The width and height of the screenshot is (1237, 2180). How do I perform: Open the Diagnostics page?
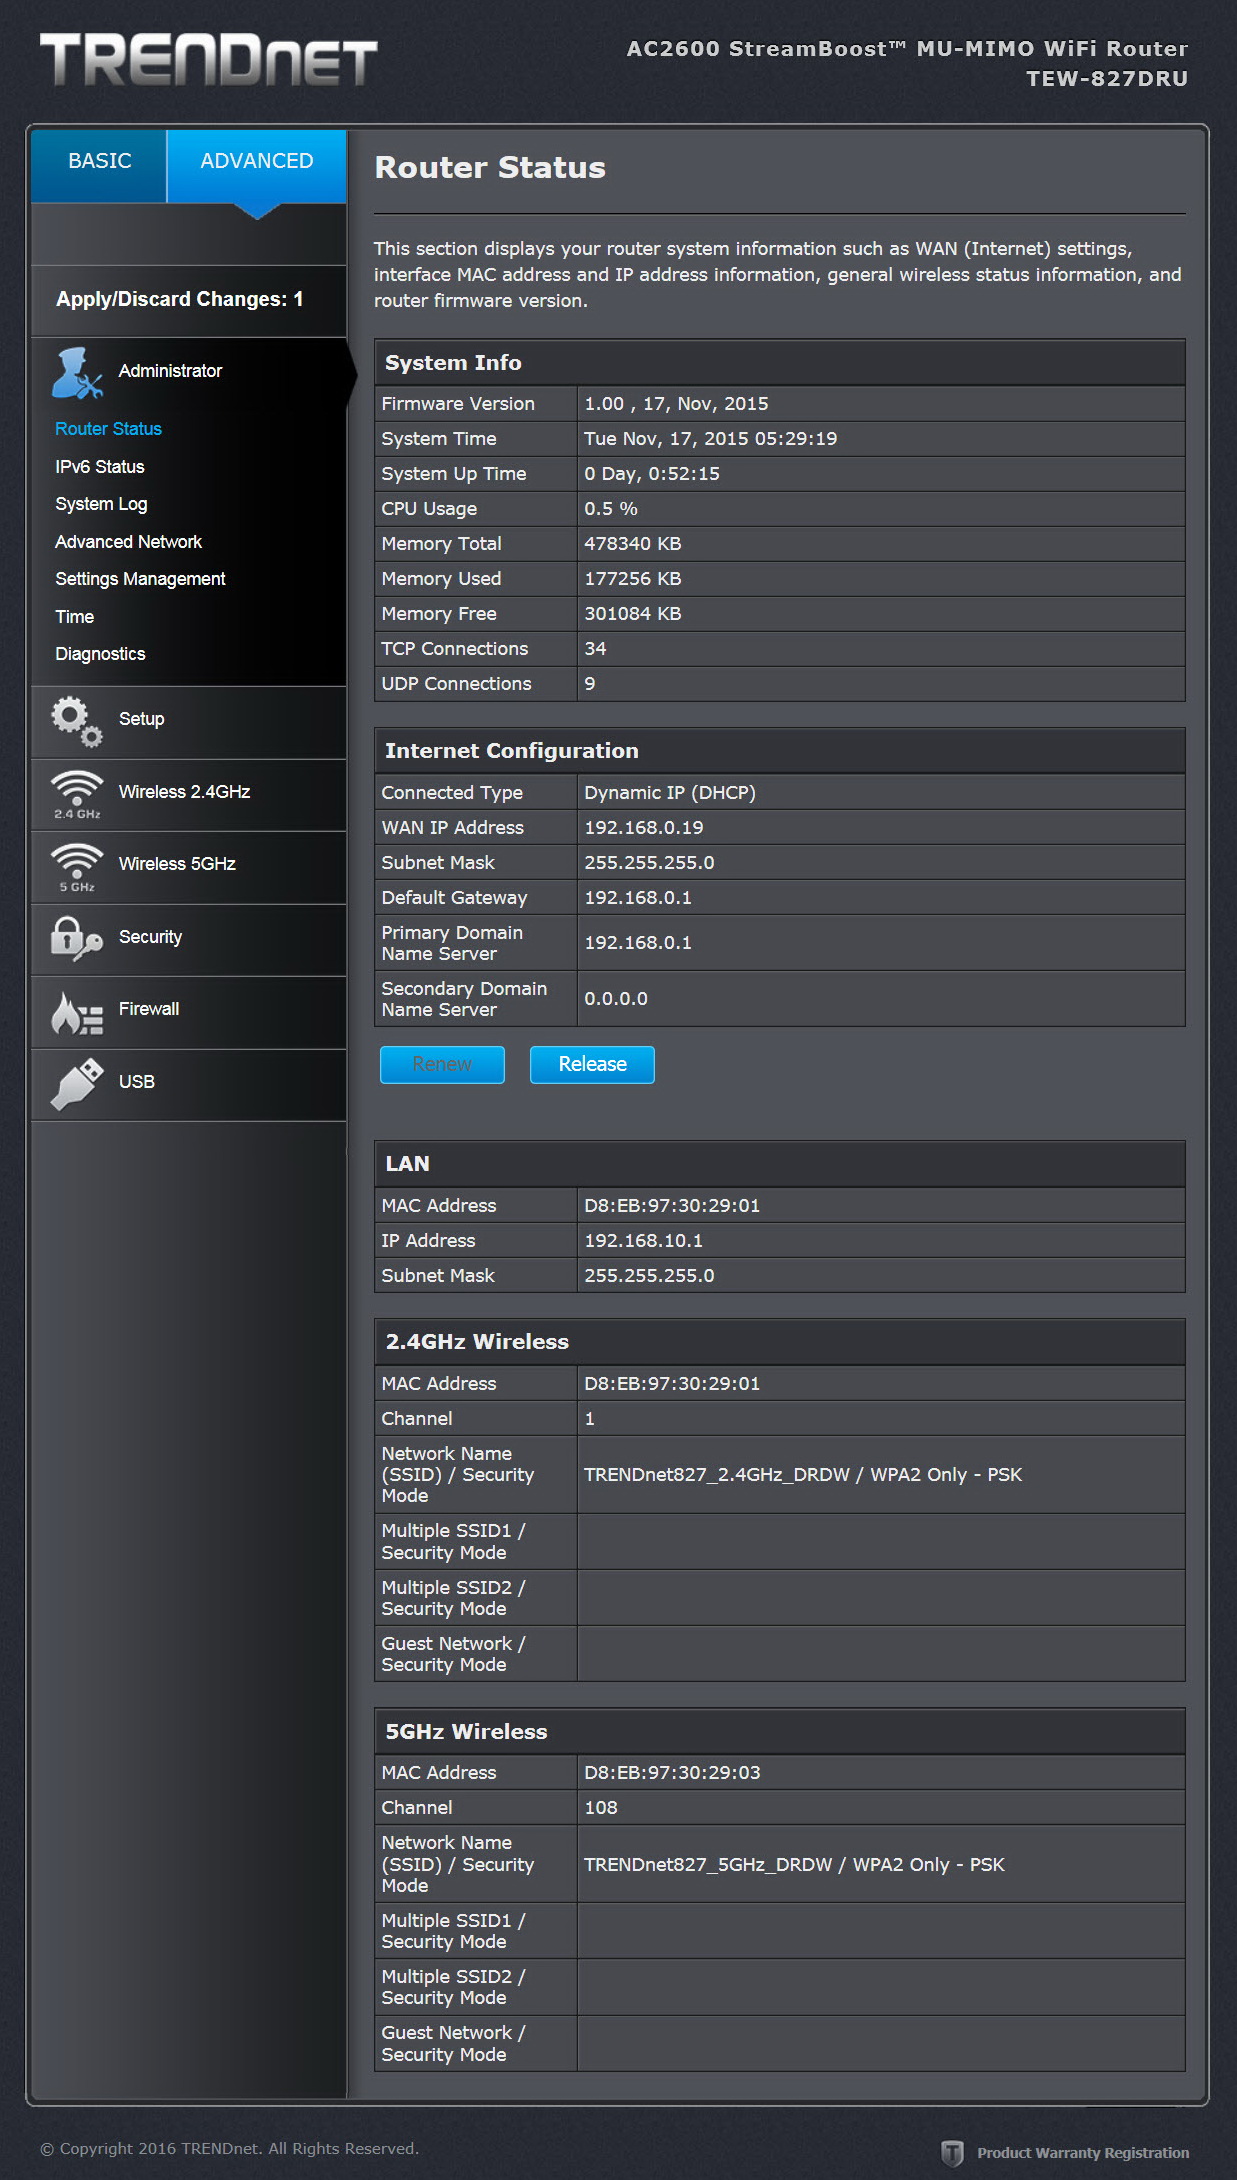(x=100, y=654)
